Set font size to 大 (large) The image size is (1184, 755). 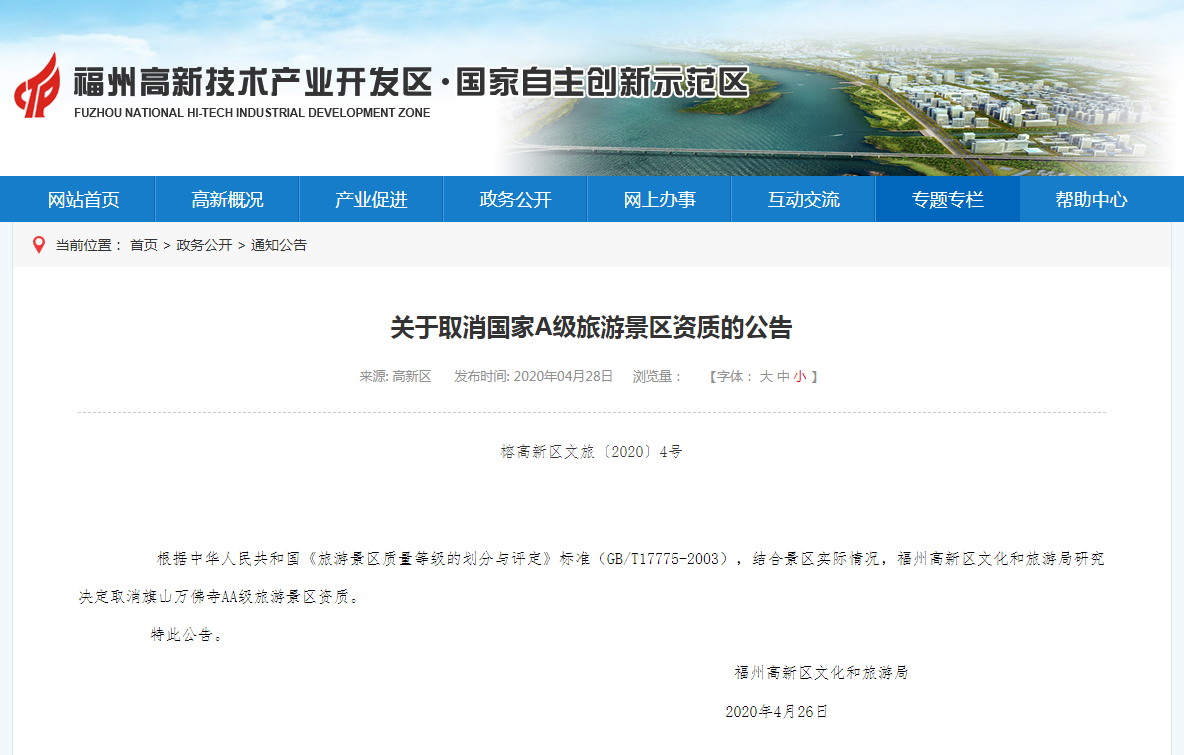[766, 377]
